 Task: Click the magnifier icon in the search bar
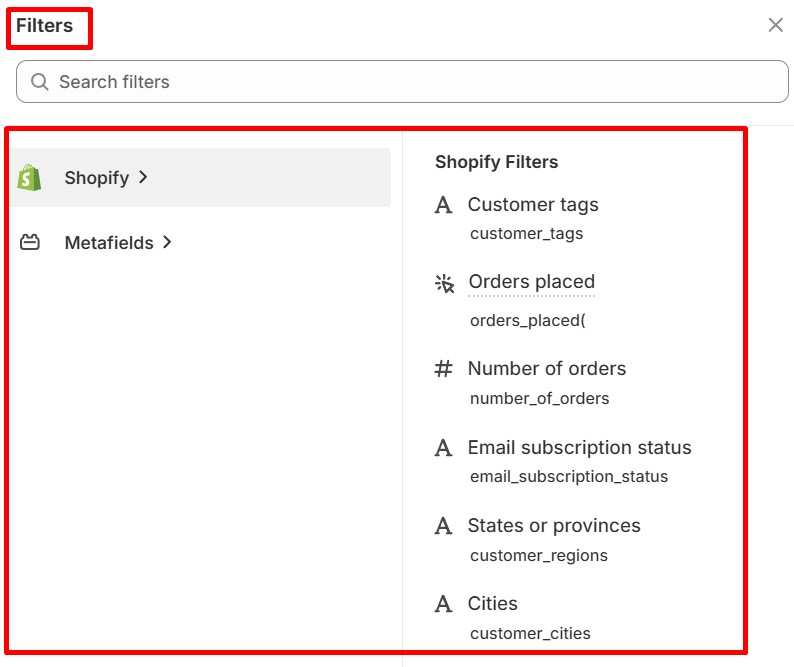[x=40, y=82]
